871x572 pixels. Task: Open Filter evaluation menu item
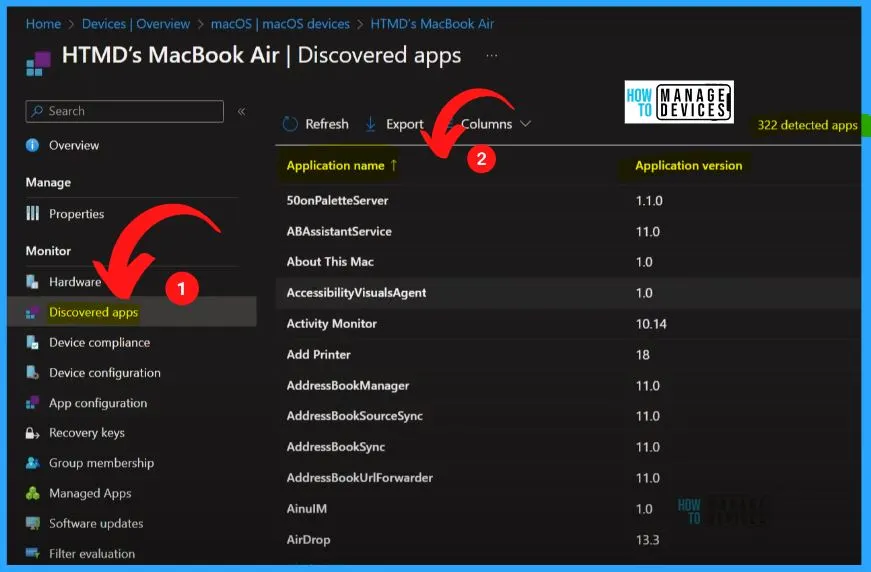click(x=92, y=554)
